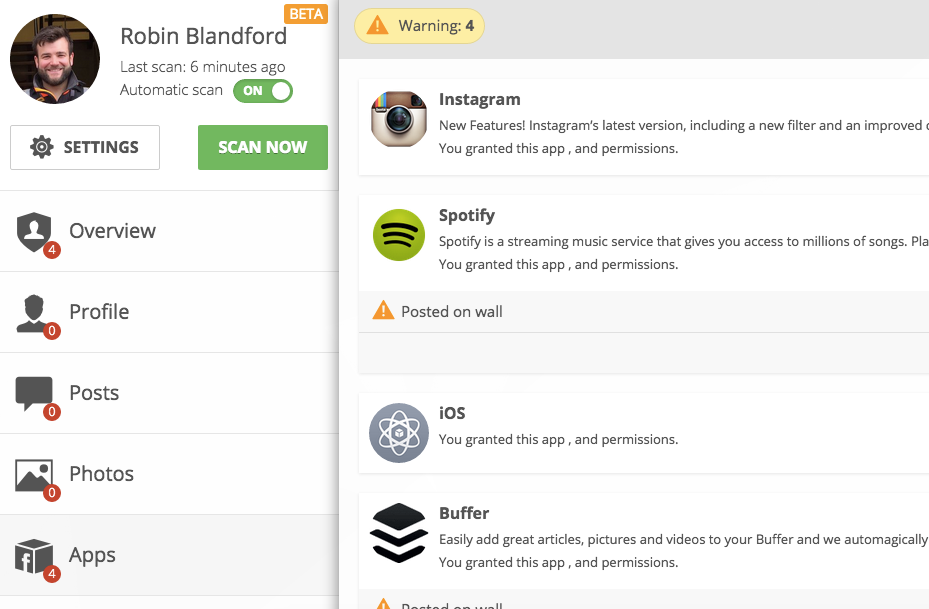This screenshot has height=609, width=929.
Task: Go to the Profile section
Action: (99, 312)
